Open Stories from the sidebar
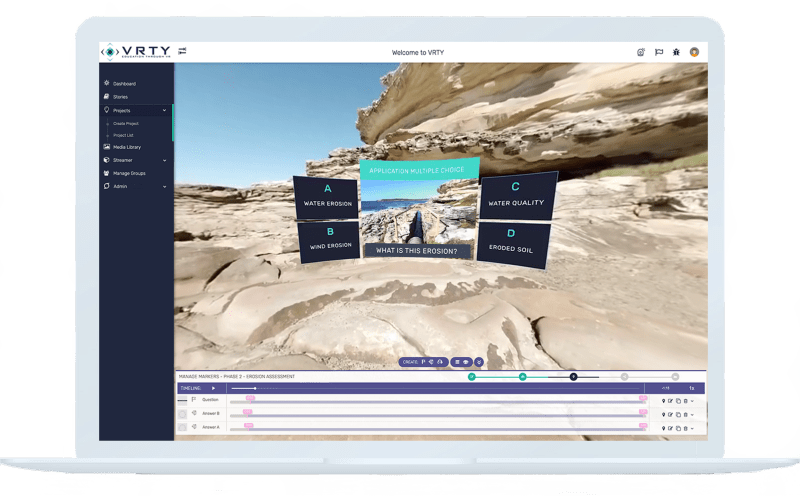Viewport: 800px width, 496px height. (120, 97)
